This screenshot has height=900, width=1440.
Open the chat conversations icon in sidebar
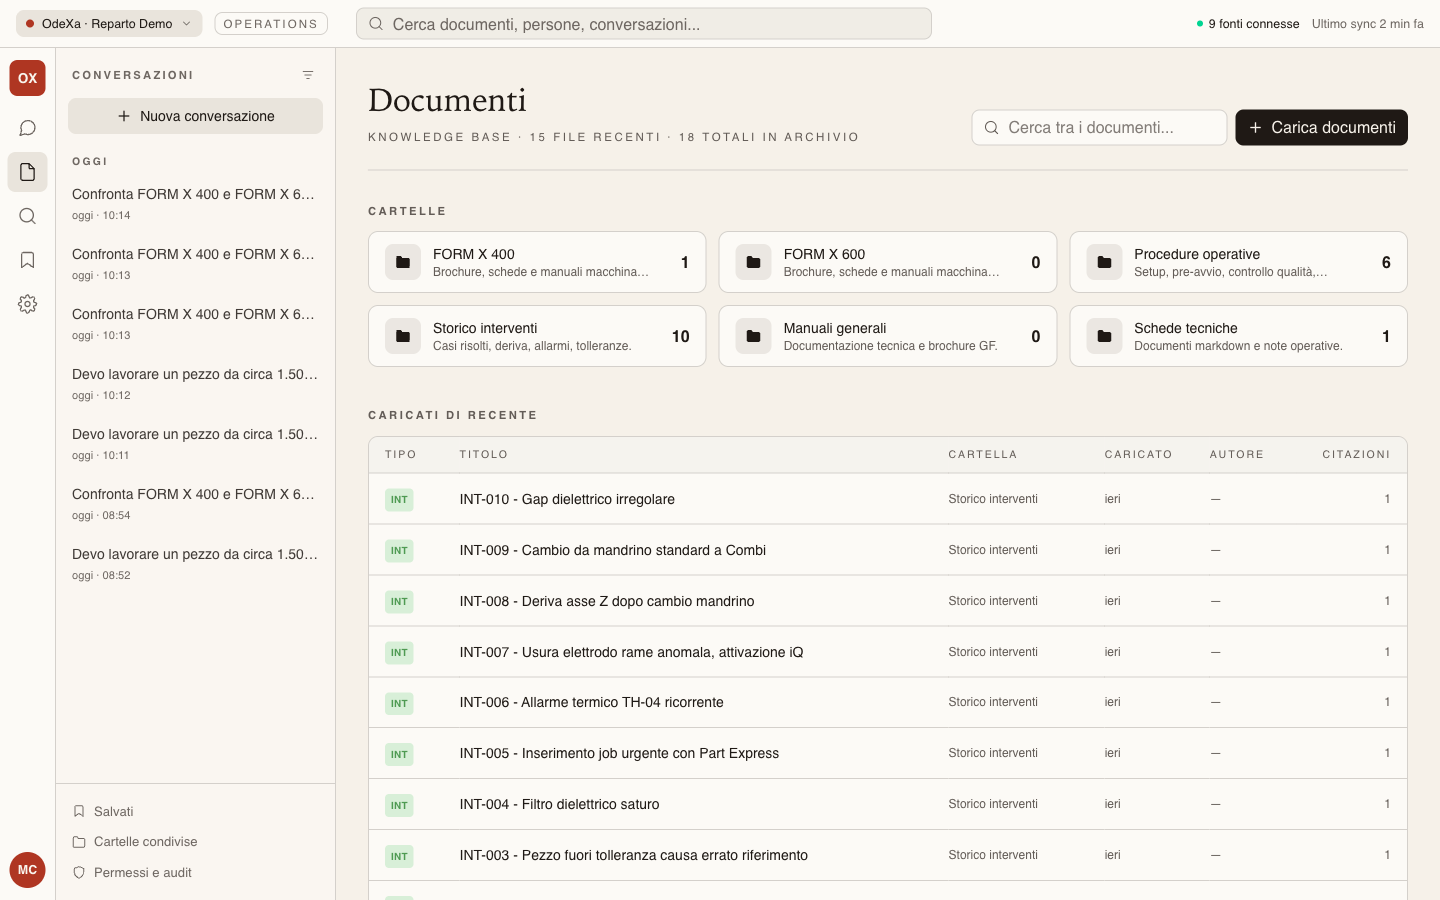click(27, 127)
